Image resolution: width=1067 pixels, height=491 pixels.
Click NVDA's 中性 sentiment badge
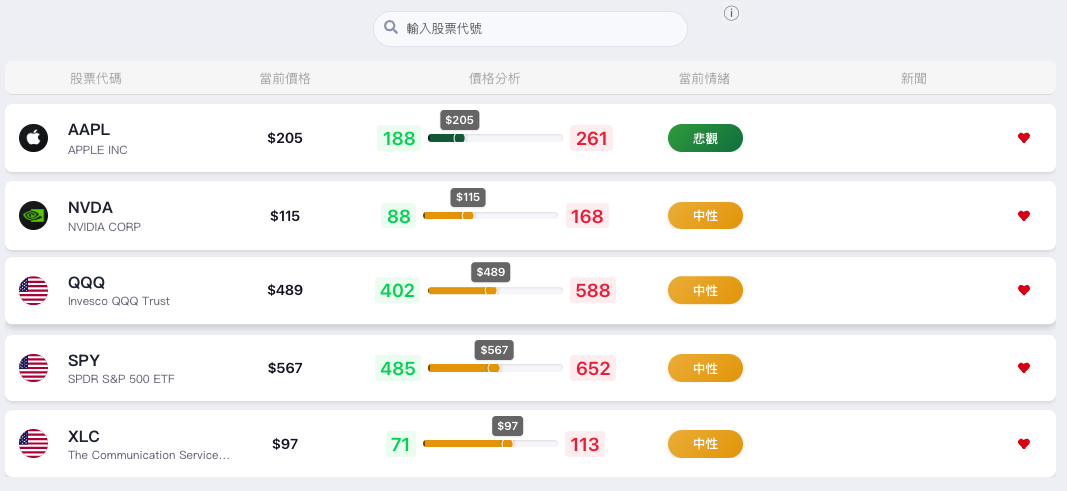705,216
